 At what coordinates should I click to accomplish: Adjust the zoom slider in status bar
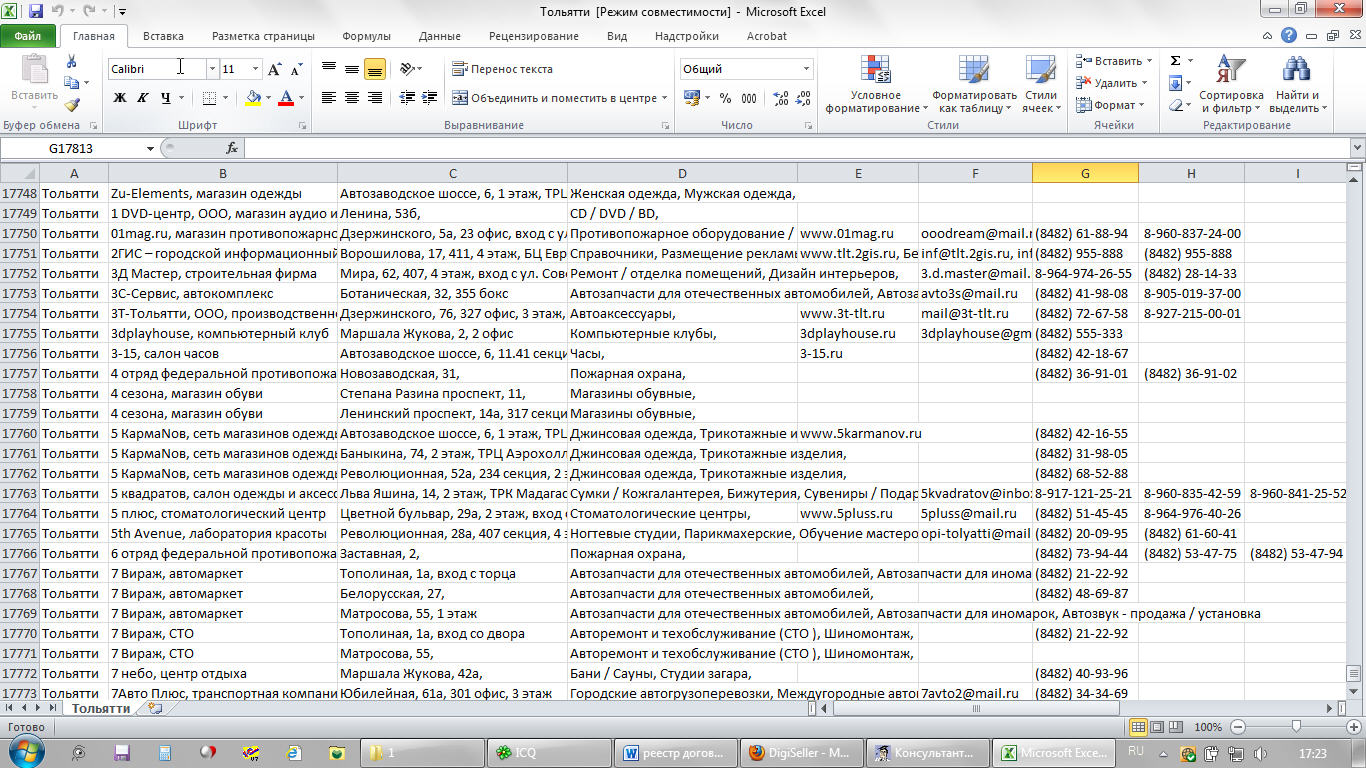[1296, 727]
